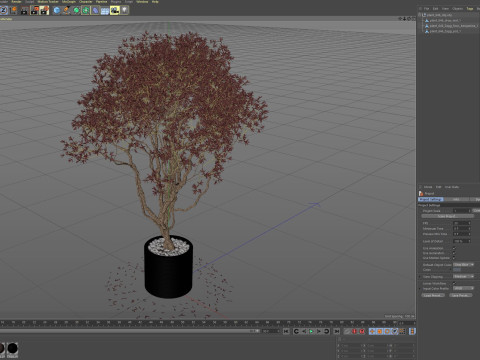This screenshot has height=360, width=480.
Task: Toggle rotation keying orange icon
Action: pos(387,331)
